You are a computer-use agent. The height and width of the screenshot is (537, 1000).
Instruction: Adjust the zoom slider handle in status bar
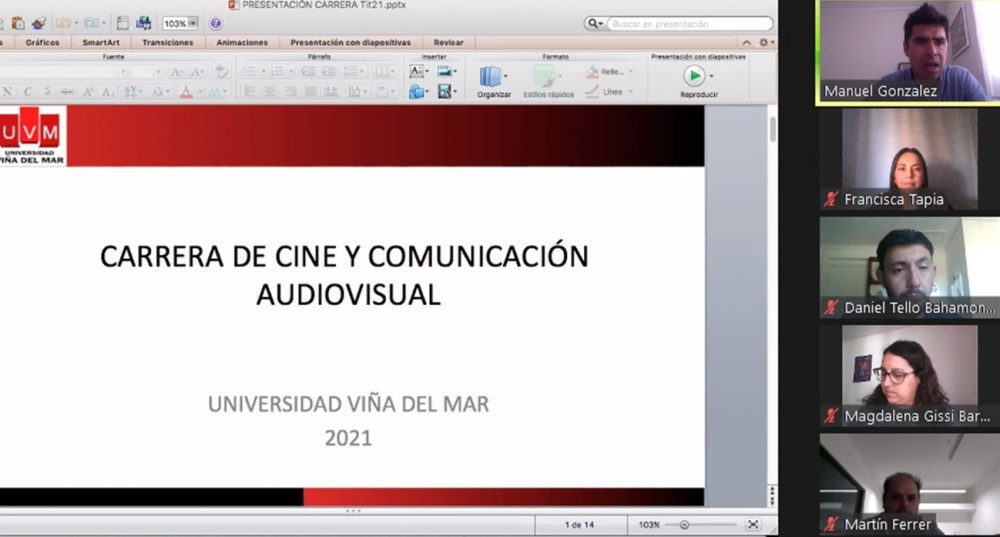click(684, 525)
